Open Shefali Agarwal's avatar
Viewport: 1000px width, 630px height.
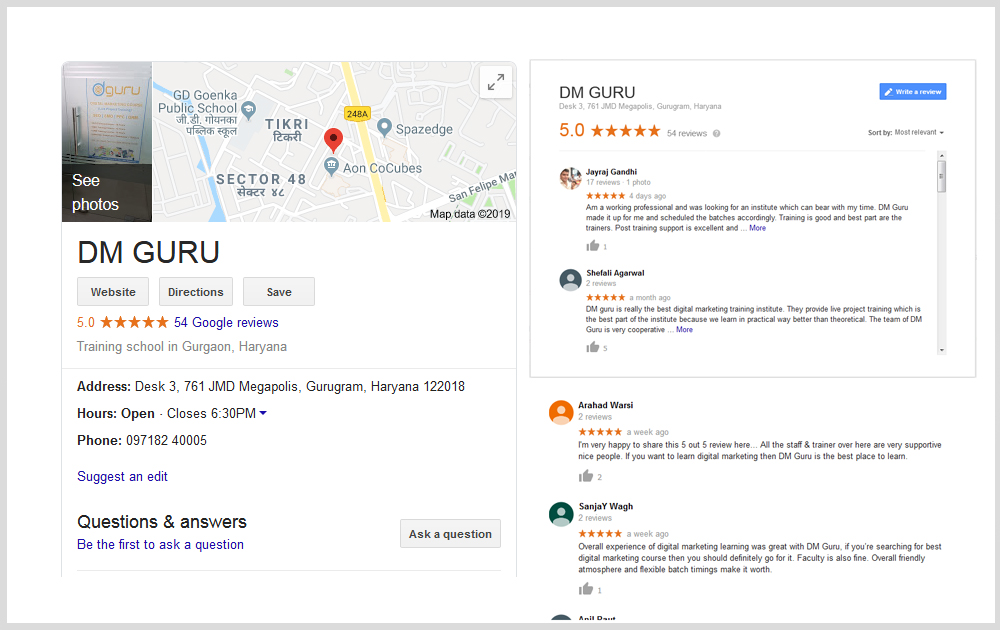(570, 279)
